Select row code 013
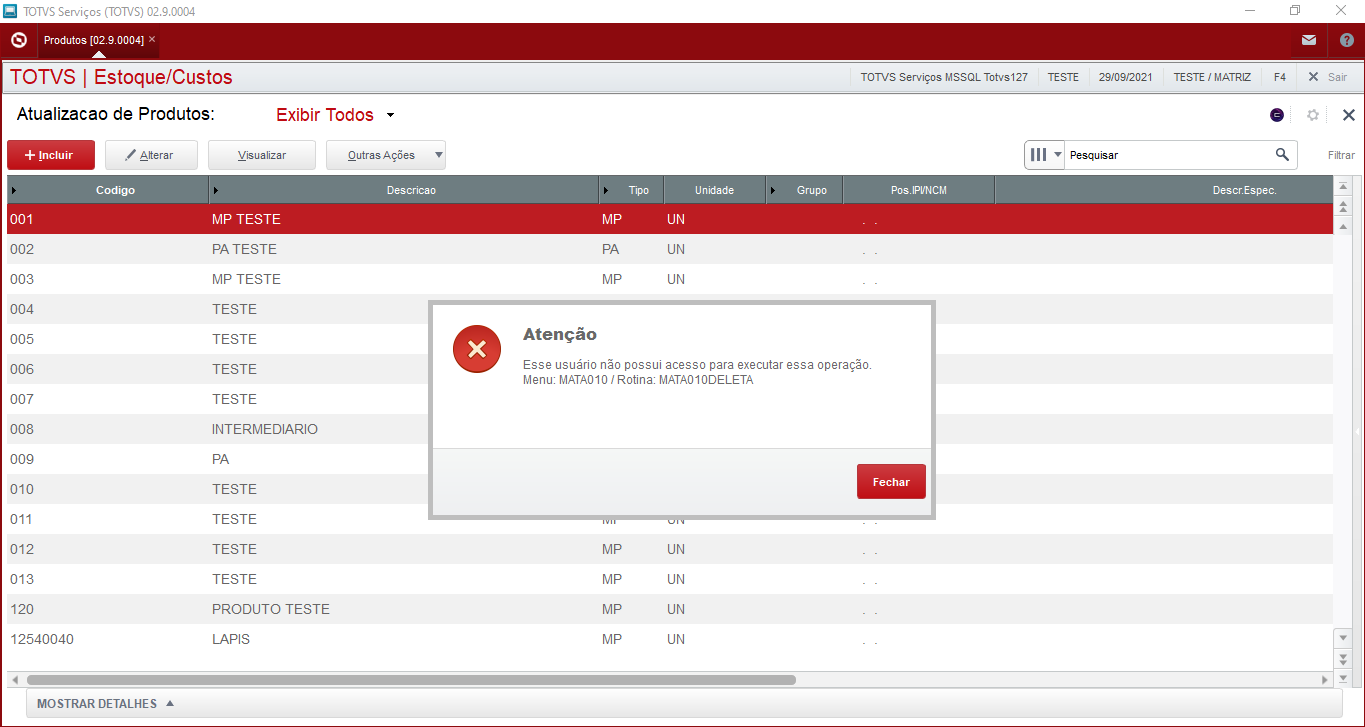Viewport: 1365px width, 727px height. click(22, 579)
